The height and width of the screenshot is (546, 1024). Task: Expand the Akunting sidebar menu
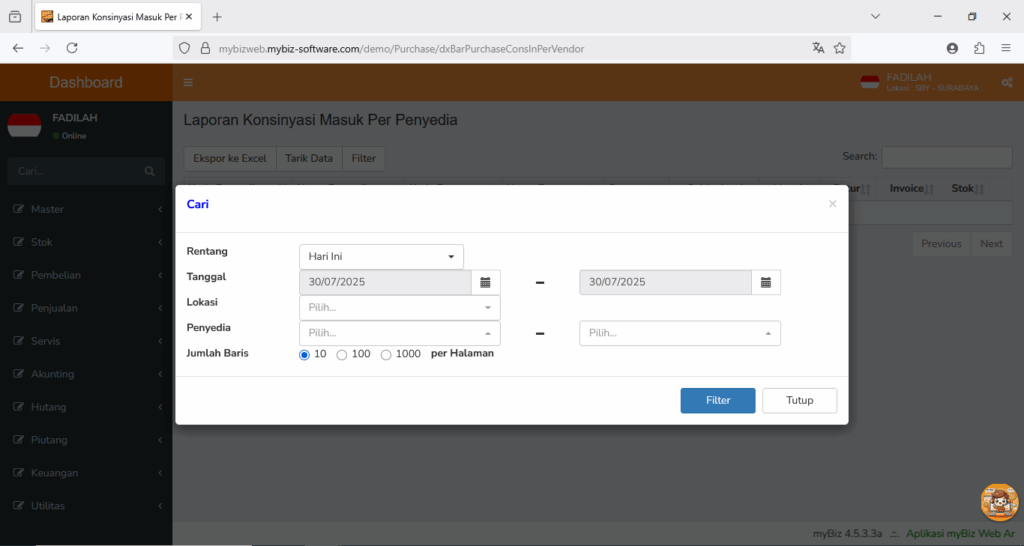(x=86, y=374)
